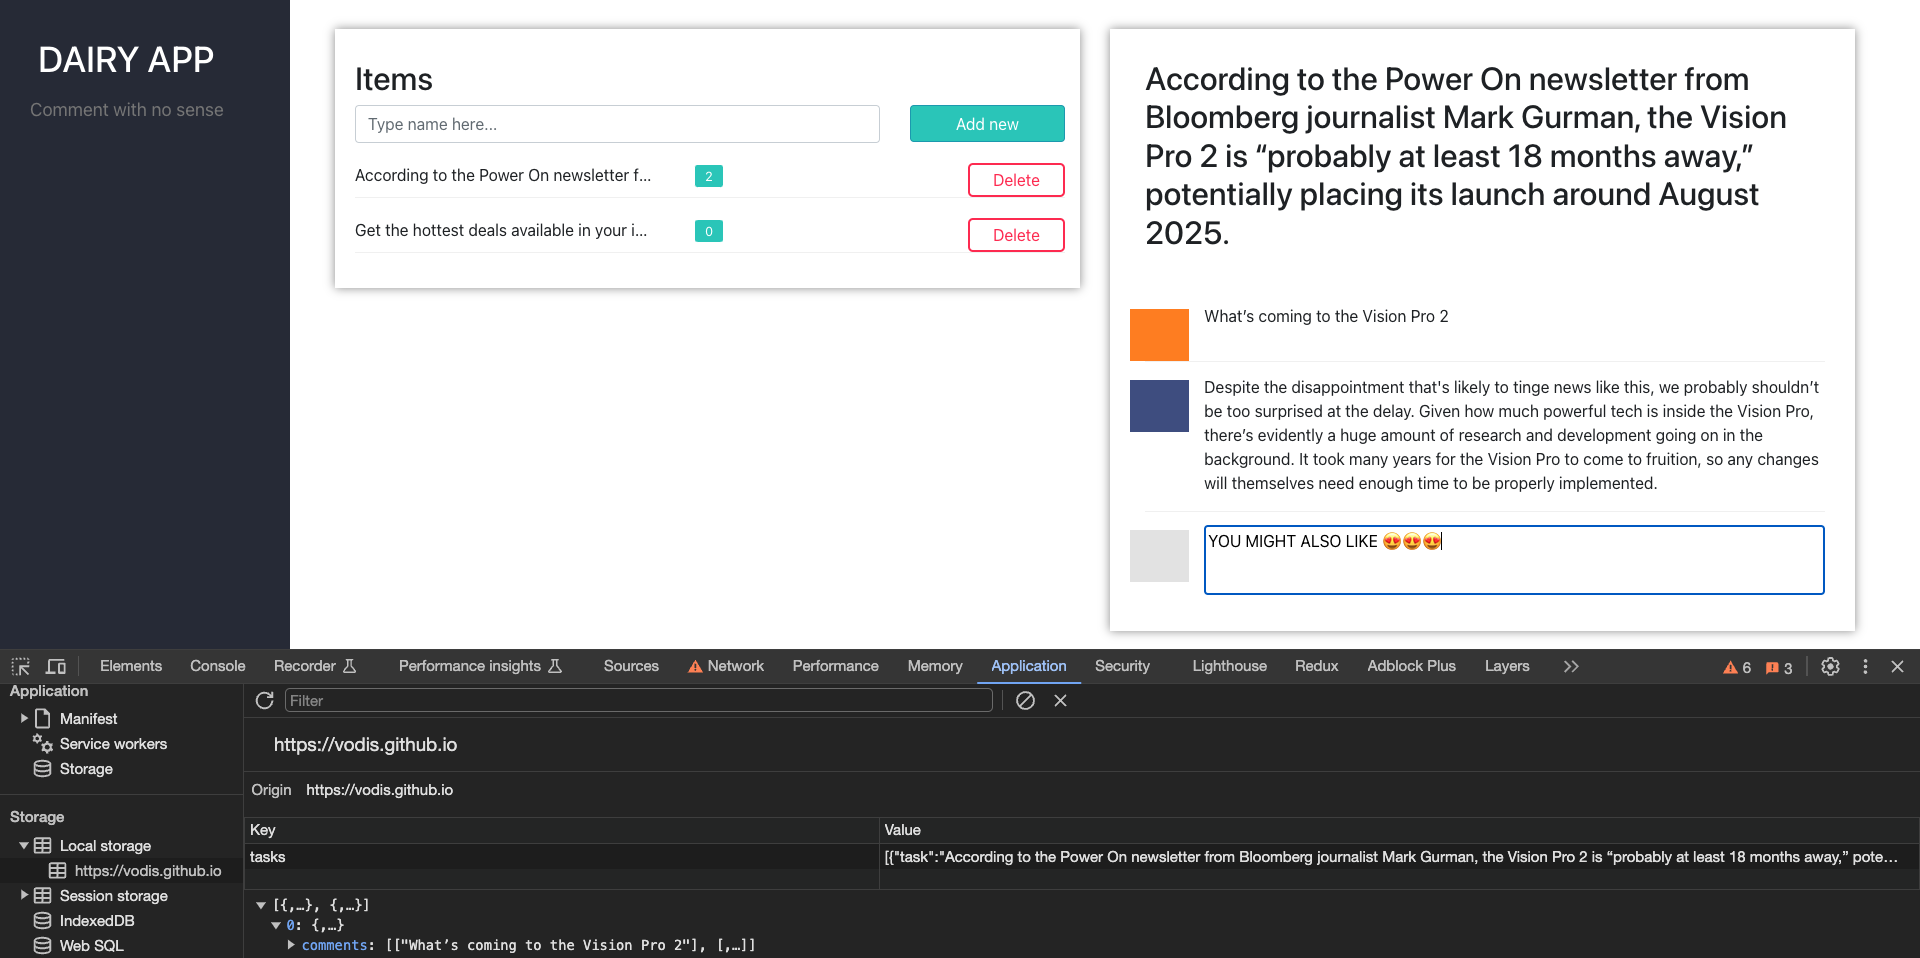The image size is (1920, 958).
Task: Click the Performance insights flask icon
Action: [x=555, y=666]
